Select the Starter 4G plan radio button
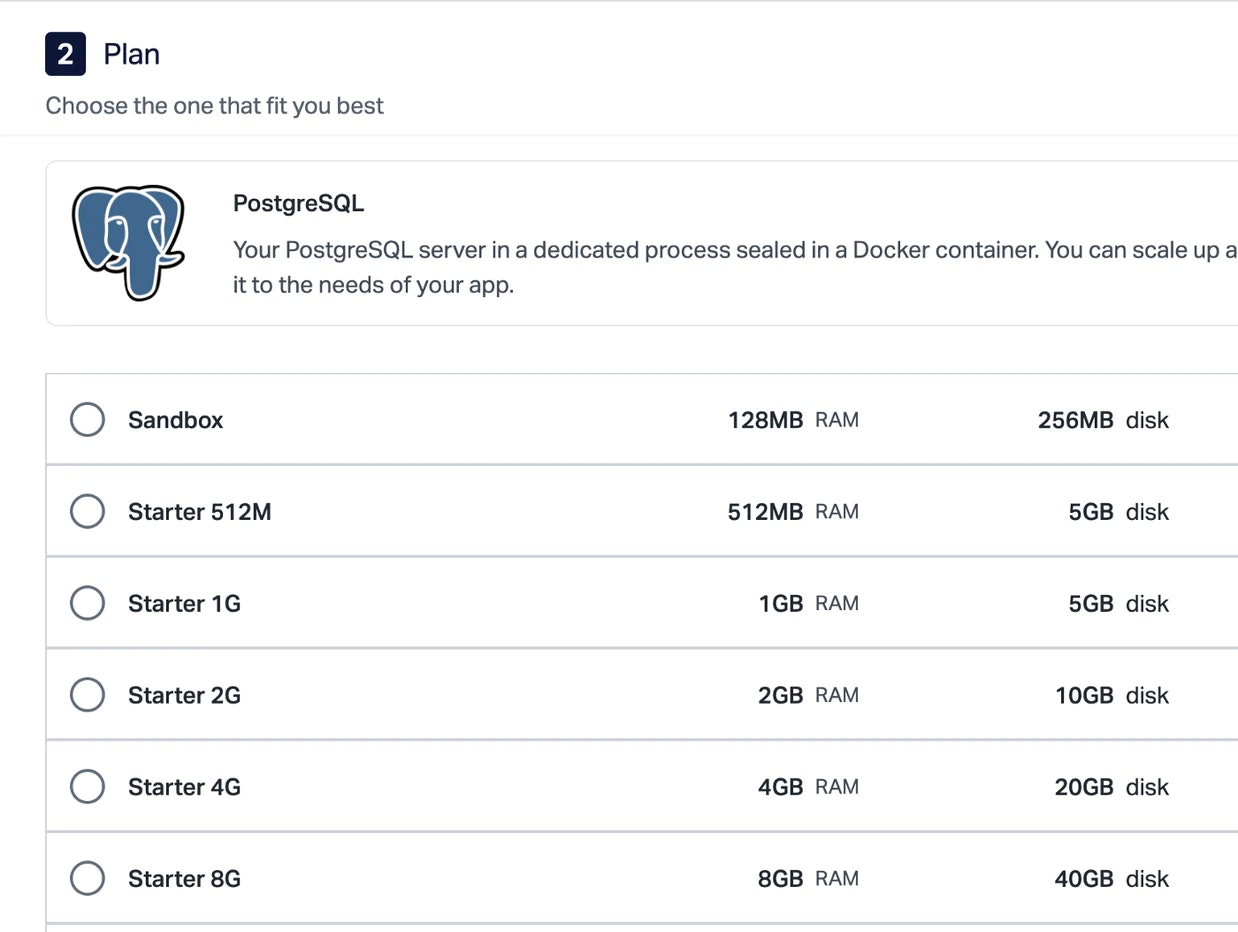Screen dimensions: 1238x932 click(x=87, y=786)
